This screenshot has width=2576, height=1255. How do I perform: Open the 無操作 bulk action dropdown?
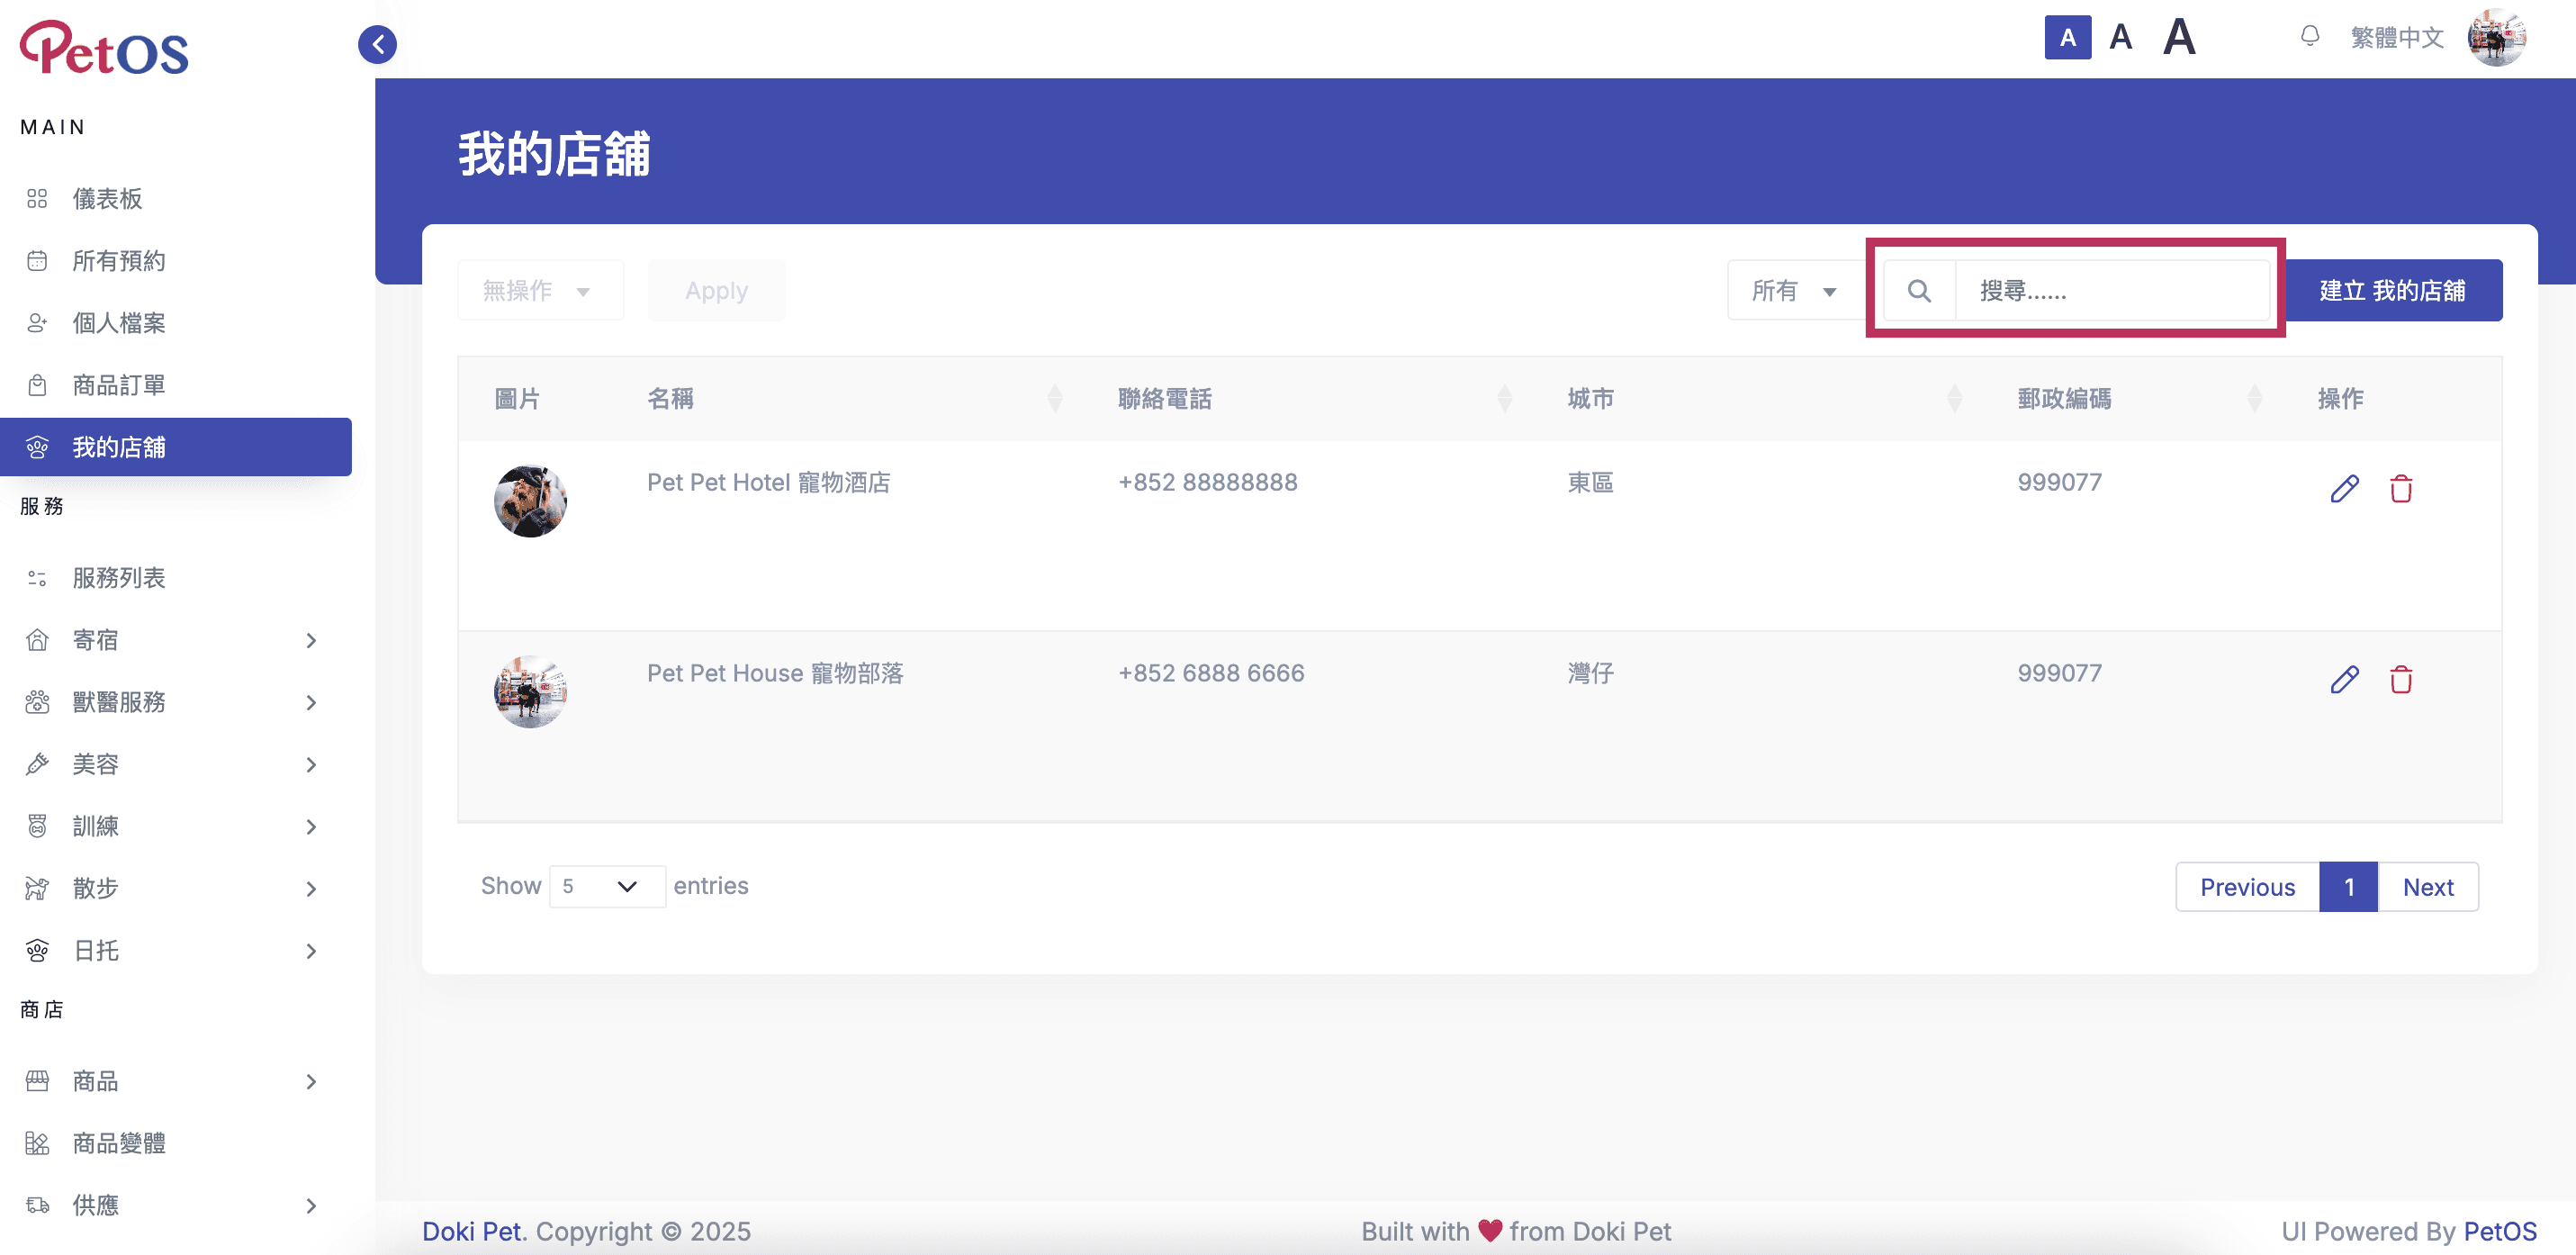(540, 291)
